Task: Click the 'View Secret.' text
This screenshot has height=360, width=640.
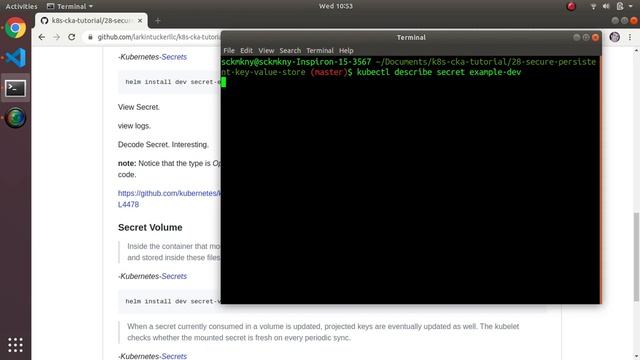Action: [x=139, y=107]
